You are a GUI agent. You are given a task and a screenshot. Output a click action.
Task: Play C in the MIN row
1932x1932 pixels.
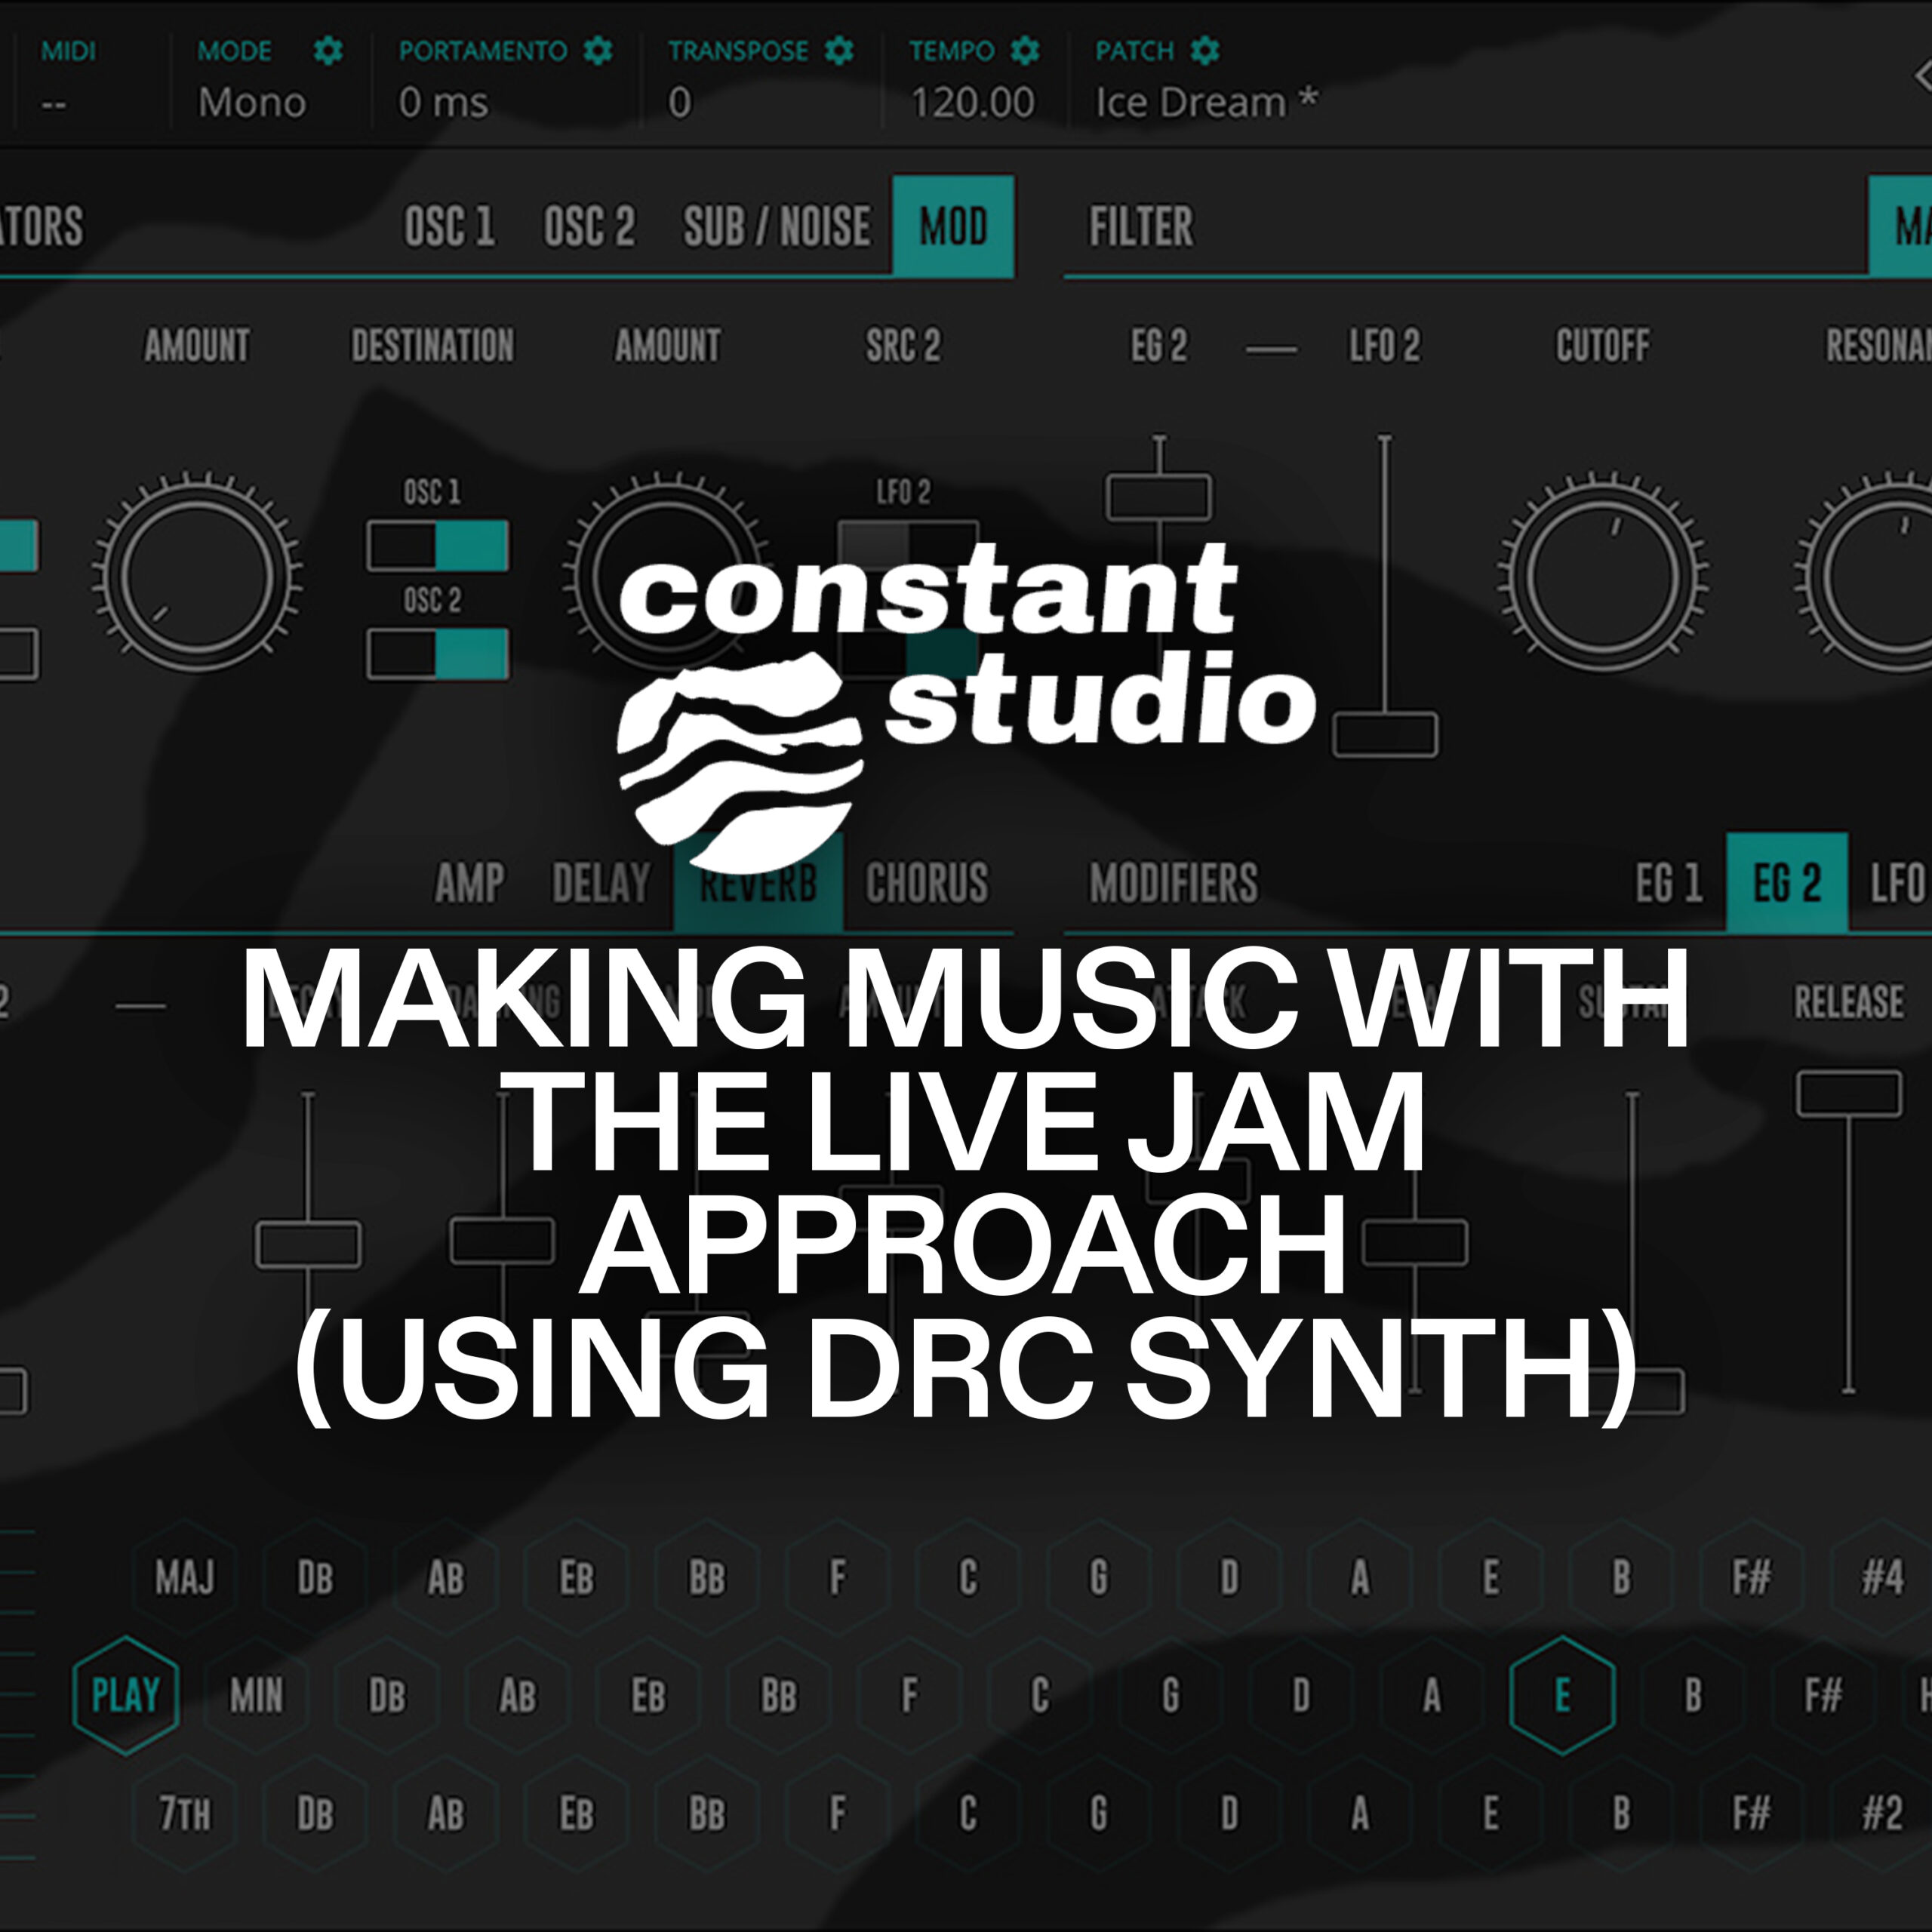1040,1696
